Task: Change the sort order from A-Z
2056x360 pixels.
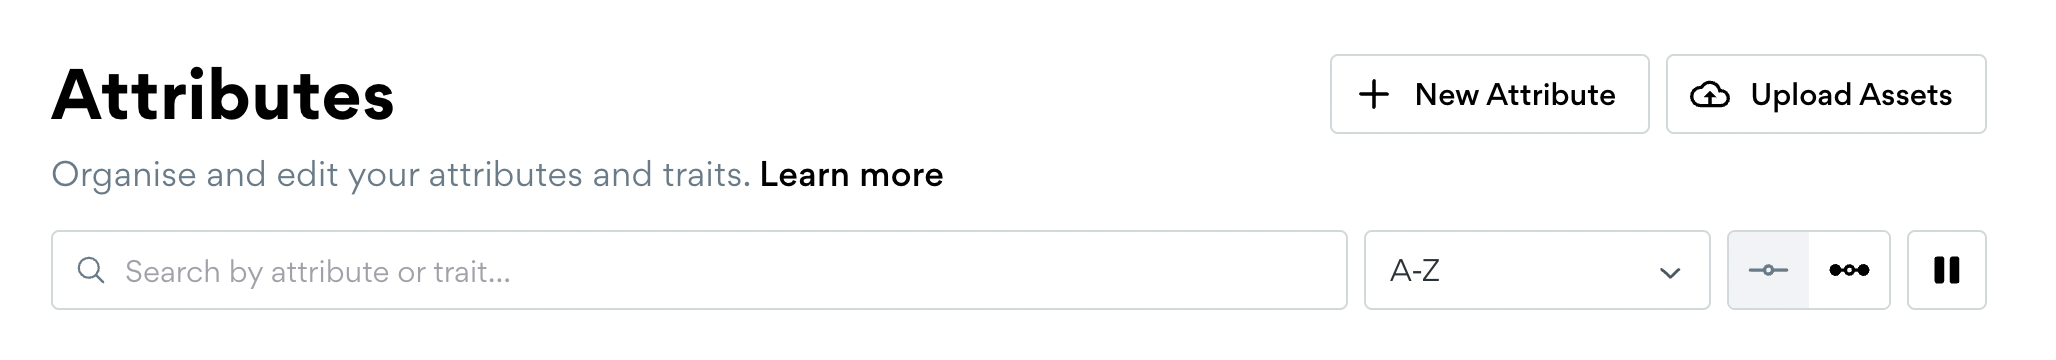Action: point(1537,270)
